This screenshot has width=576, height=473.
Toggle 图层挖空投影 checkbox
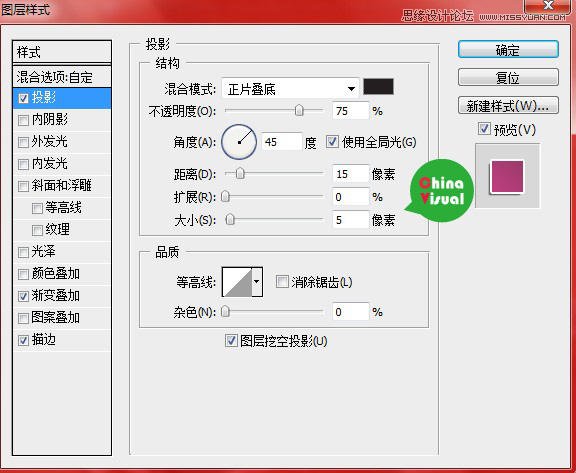(x=231, y=341)
